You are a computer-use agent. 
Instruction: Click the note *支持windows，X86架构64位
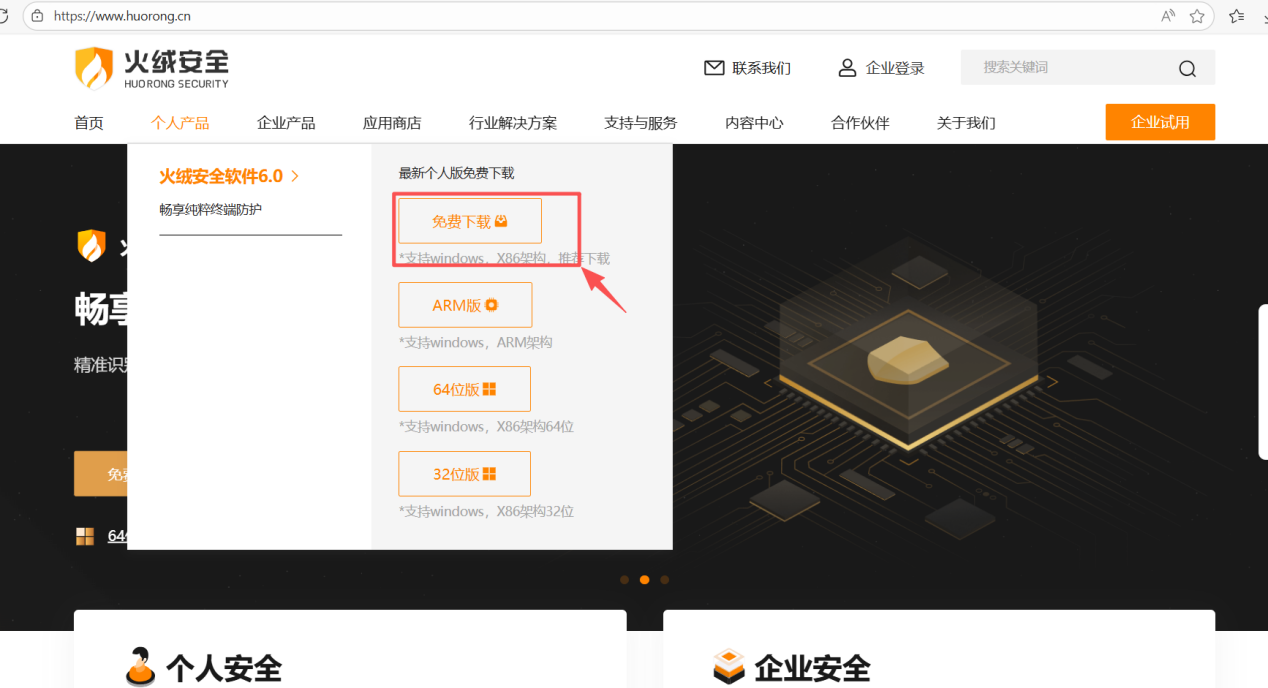(x=486, y=427)
